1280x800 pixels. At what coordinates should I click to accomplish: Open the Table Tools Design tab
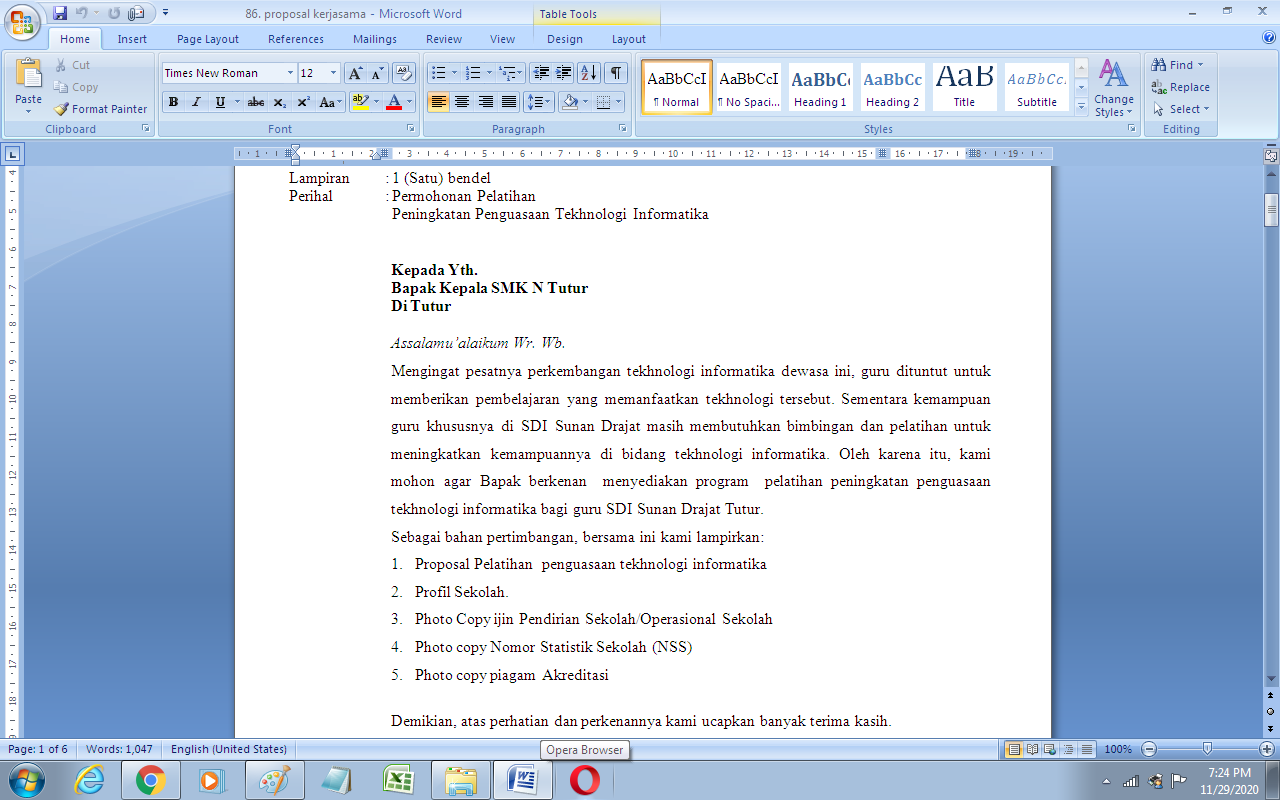[565, 39]
